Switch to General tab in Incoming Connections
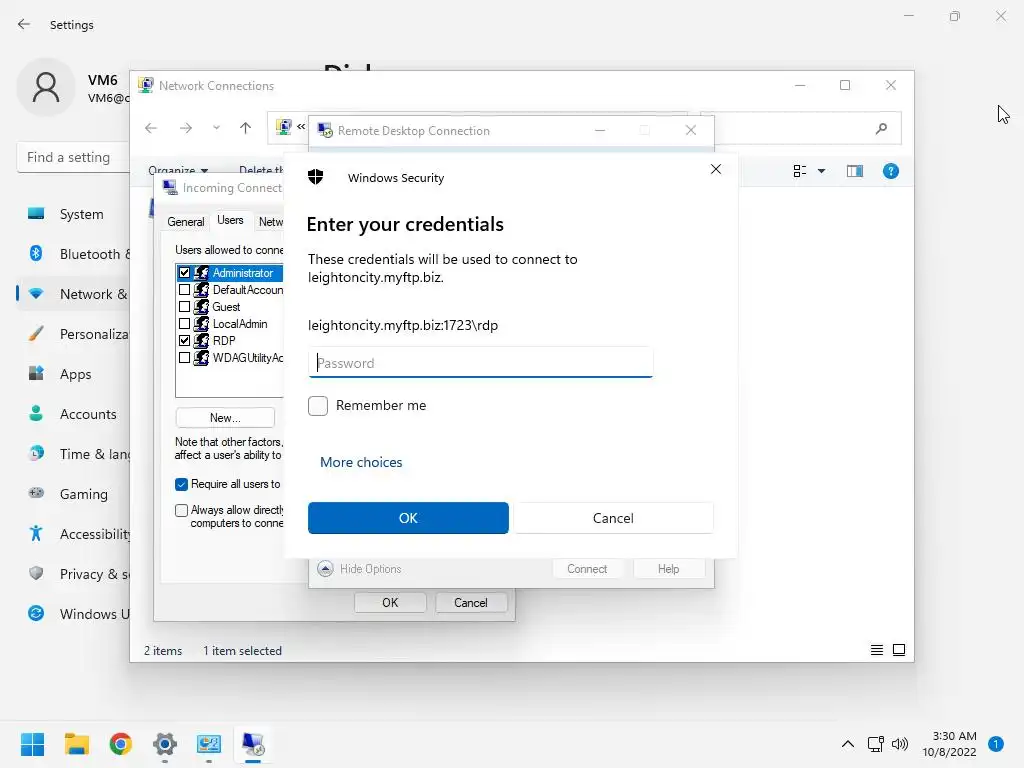The width and height of the screenshot is (1024, 768). 185,222
